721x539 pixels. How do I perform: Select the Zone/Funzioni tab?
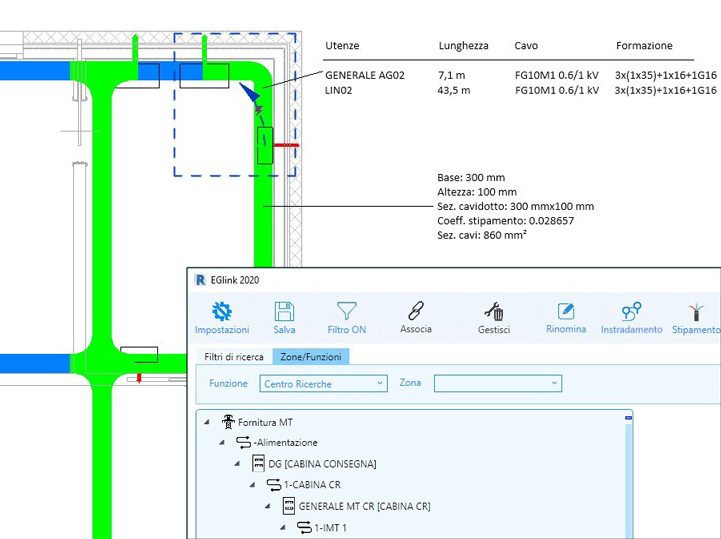click(x=311, y=356)
